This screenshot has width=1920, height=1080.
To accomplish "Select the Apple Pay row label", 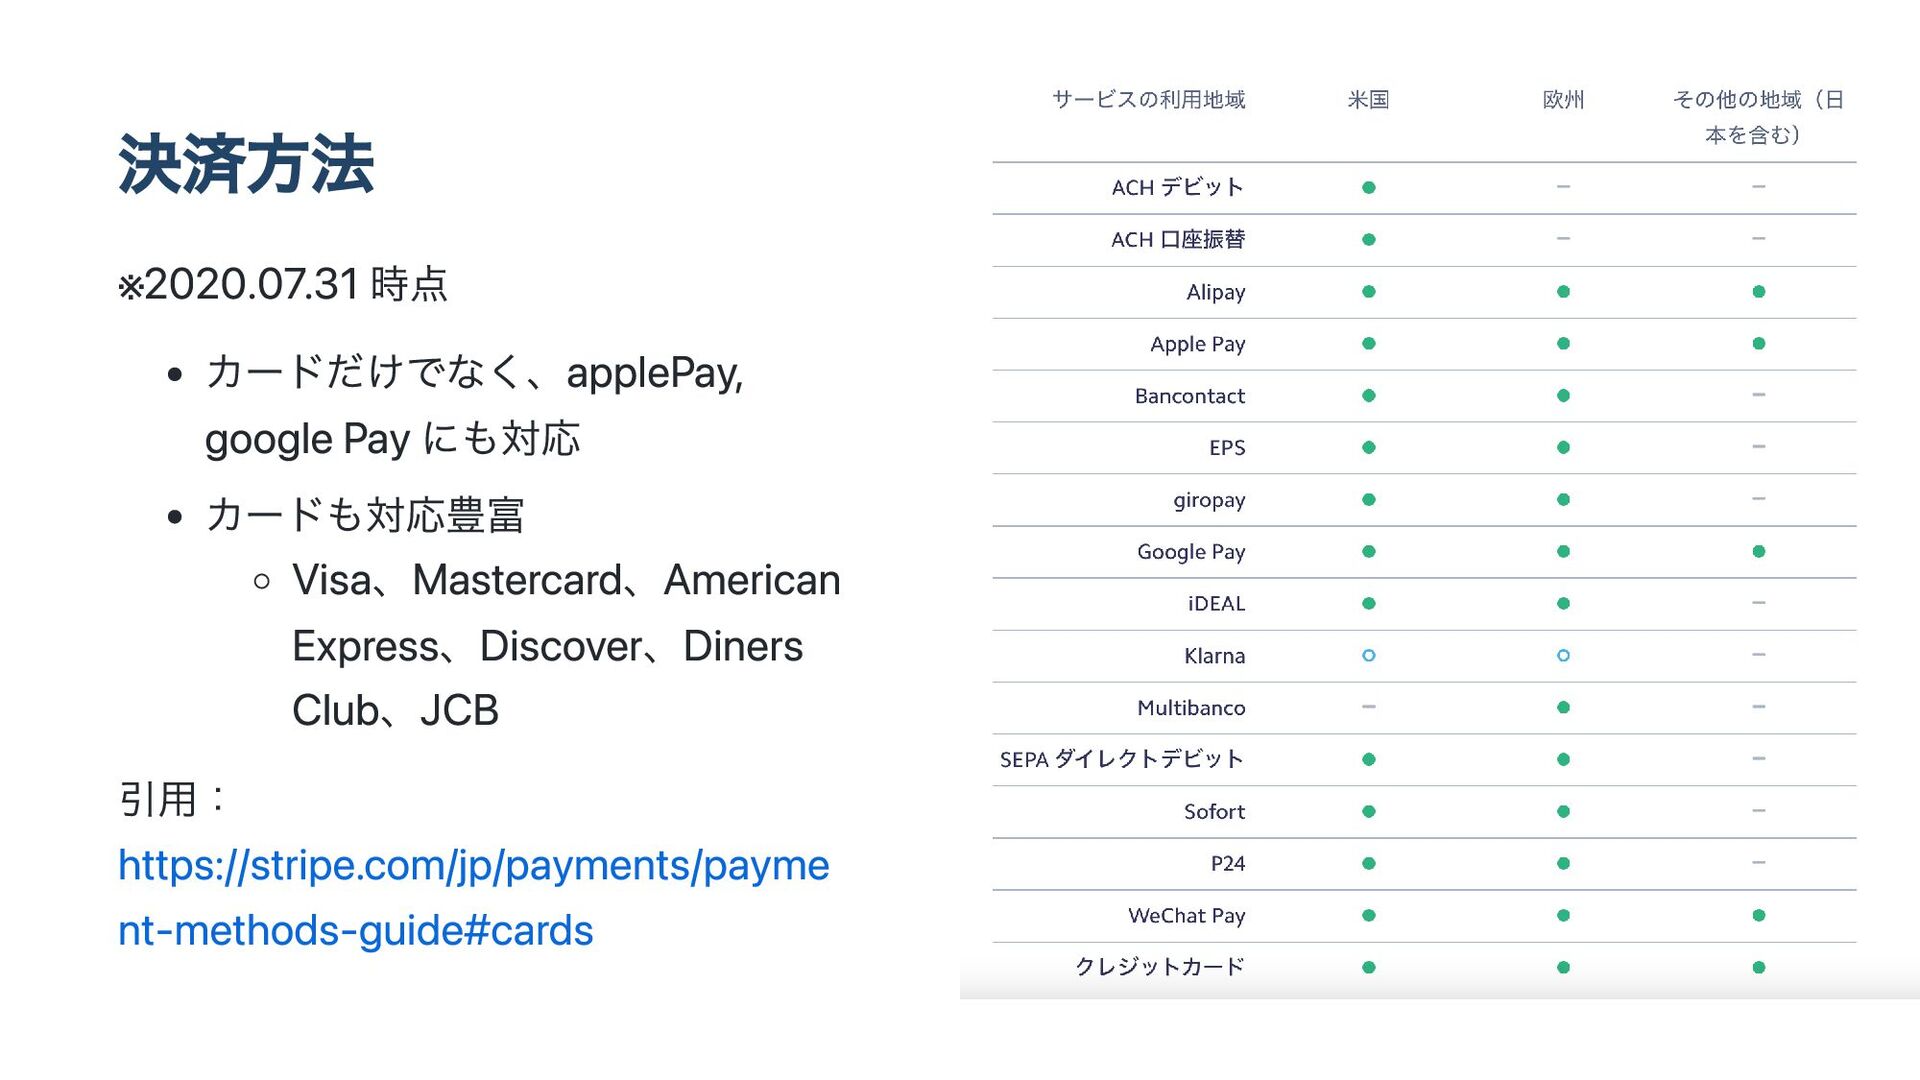I will coord(1197,344).
